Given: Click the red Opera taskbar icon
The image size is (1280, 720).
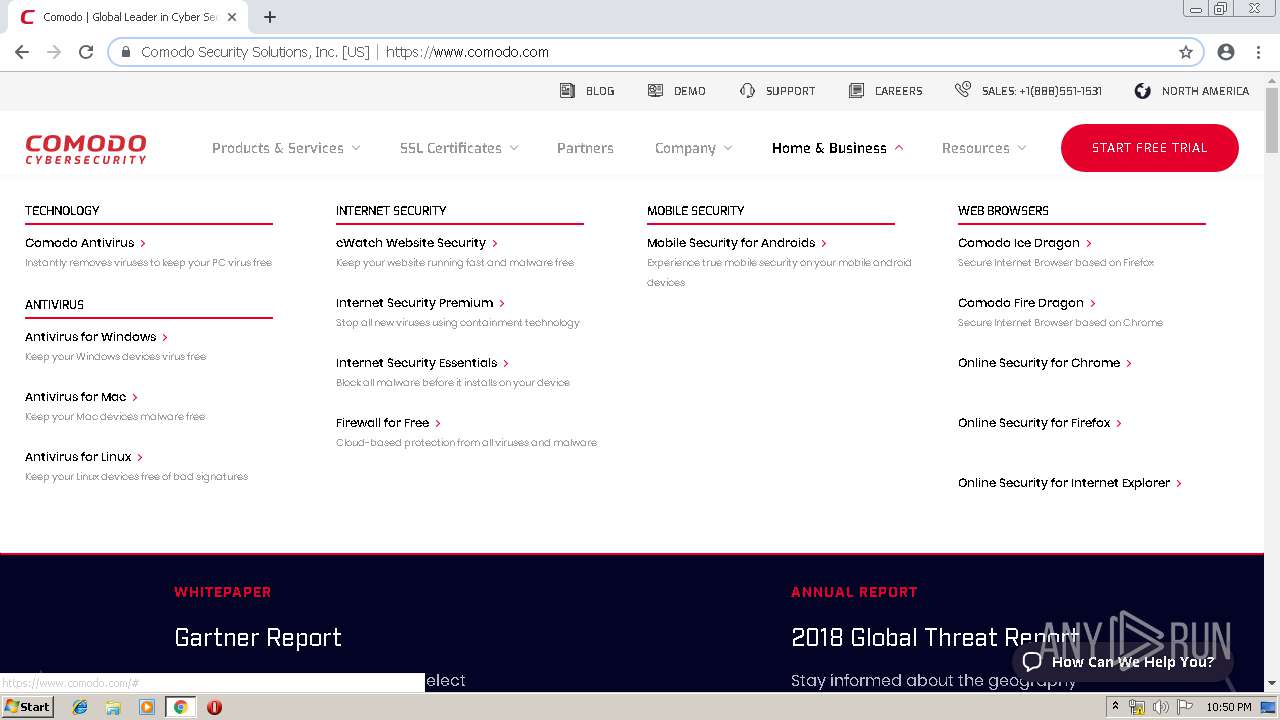Looking at the screenshot, I should [x=214, y=707].
